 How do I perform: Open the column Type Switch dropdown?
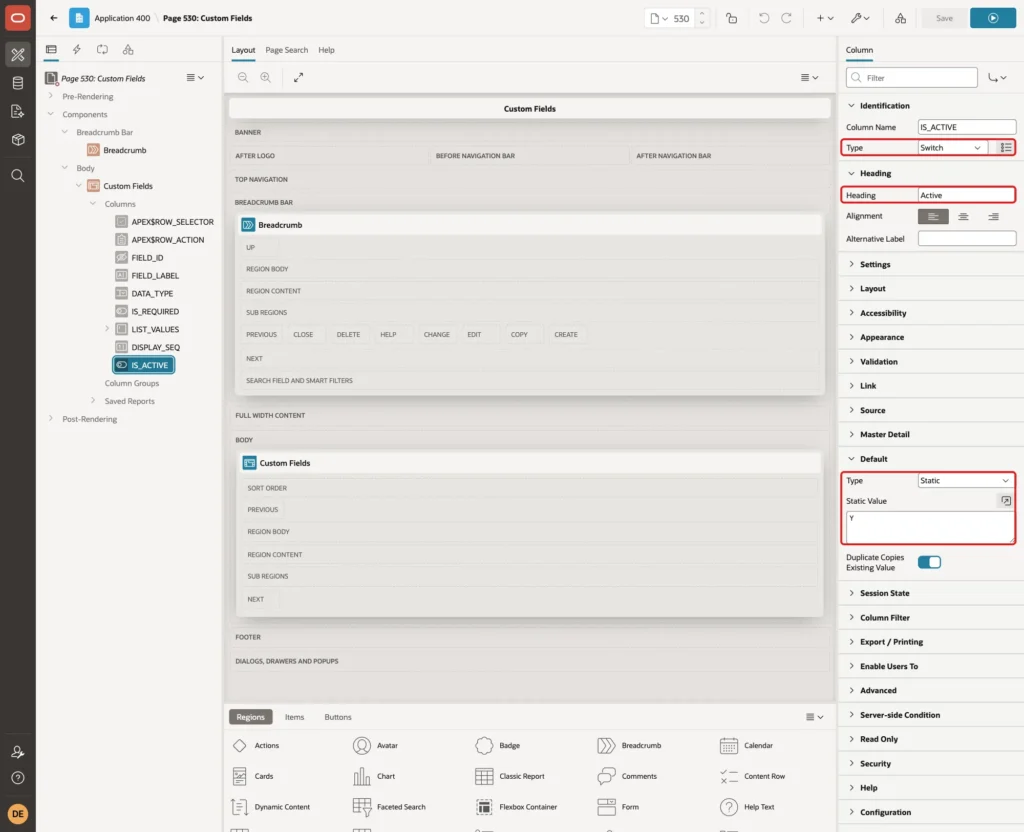[951, 148]
